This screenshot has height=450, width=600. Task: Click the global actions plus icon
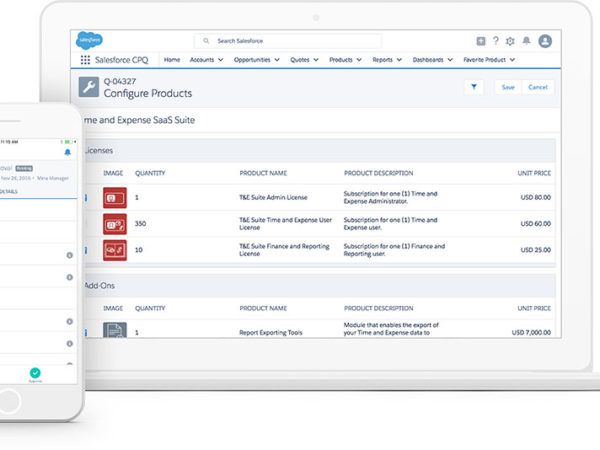481,41
